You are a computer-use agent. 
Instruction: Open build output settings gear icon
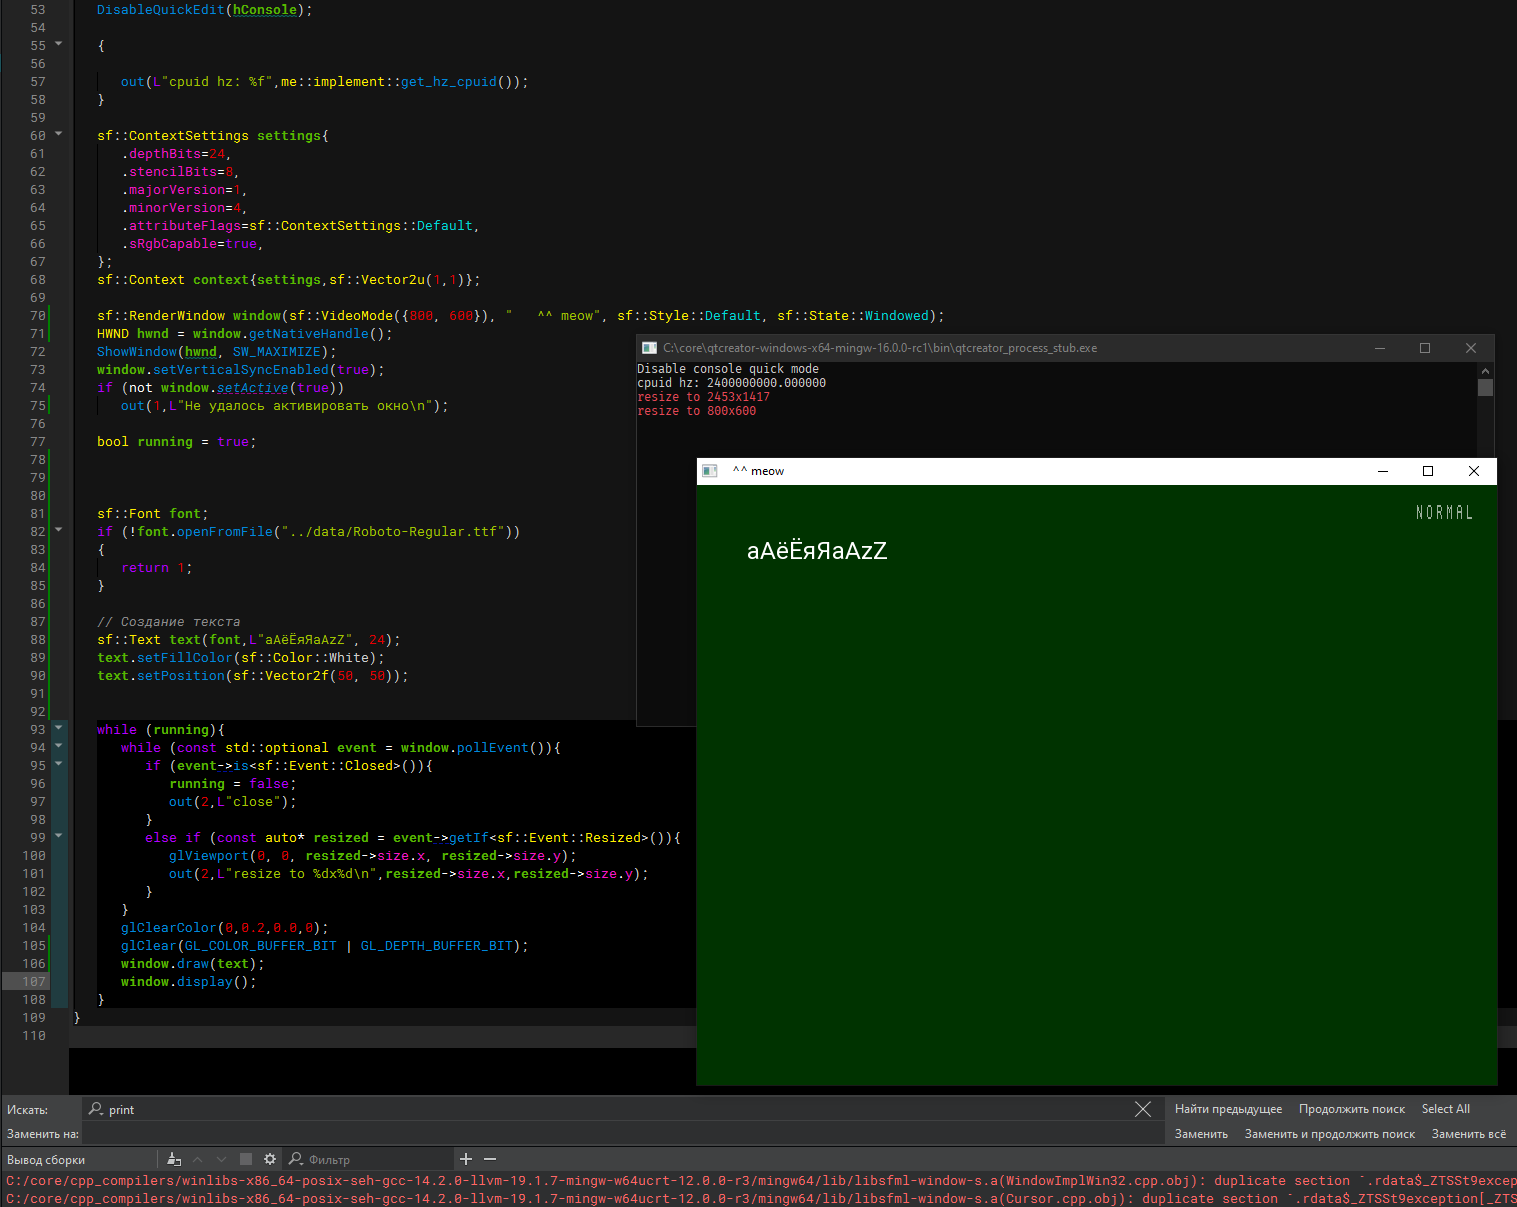click(x=269, y=1159)
